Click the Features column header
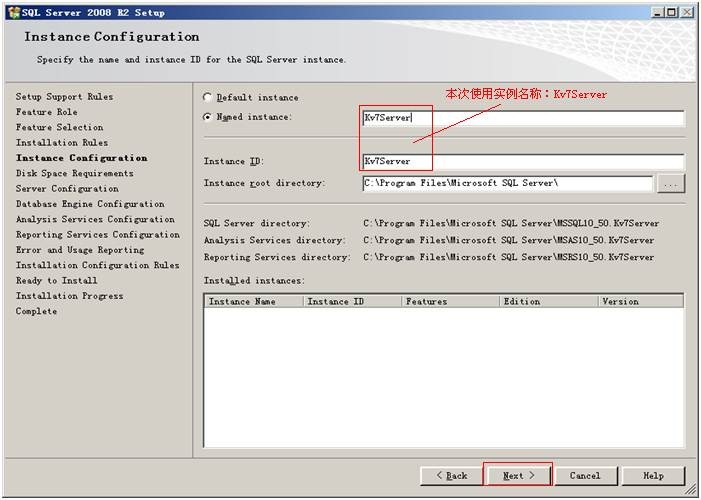The image size is (701, 500). click(450, 301)
